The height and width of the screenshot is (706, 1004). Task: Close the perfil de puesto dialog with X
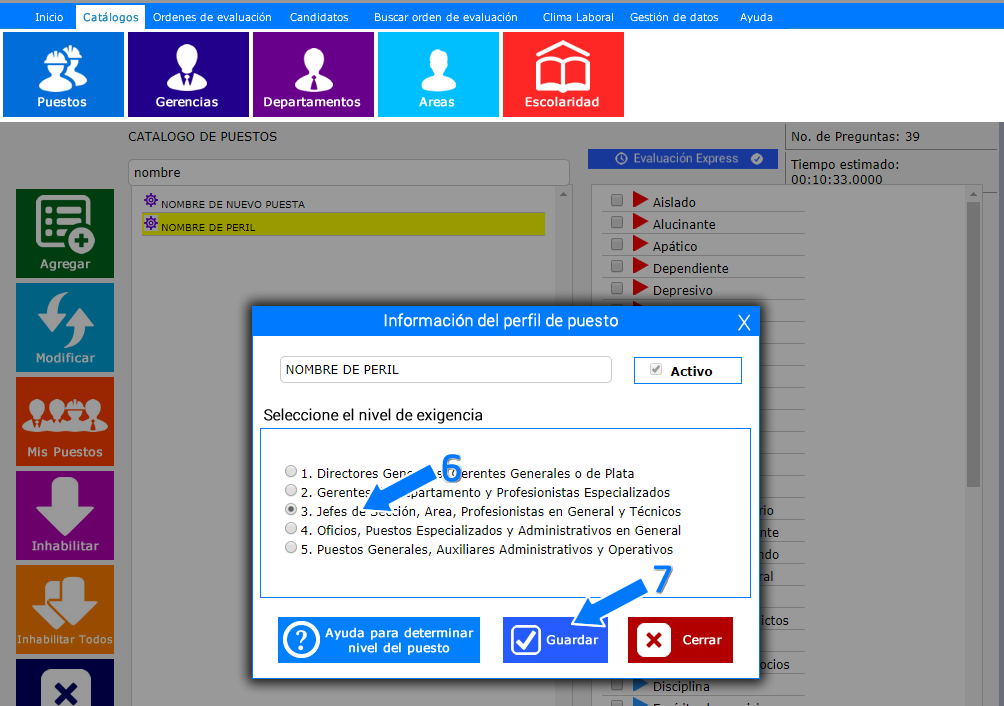point(743,322)
